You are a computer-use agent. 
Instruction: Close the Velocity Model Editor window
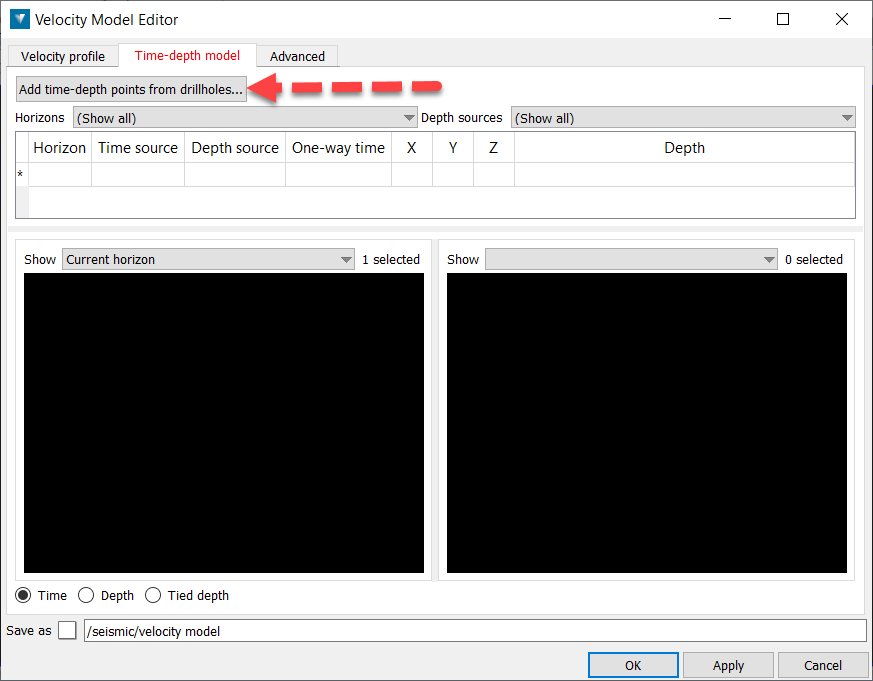point(842,19)
